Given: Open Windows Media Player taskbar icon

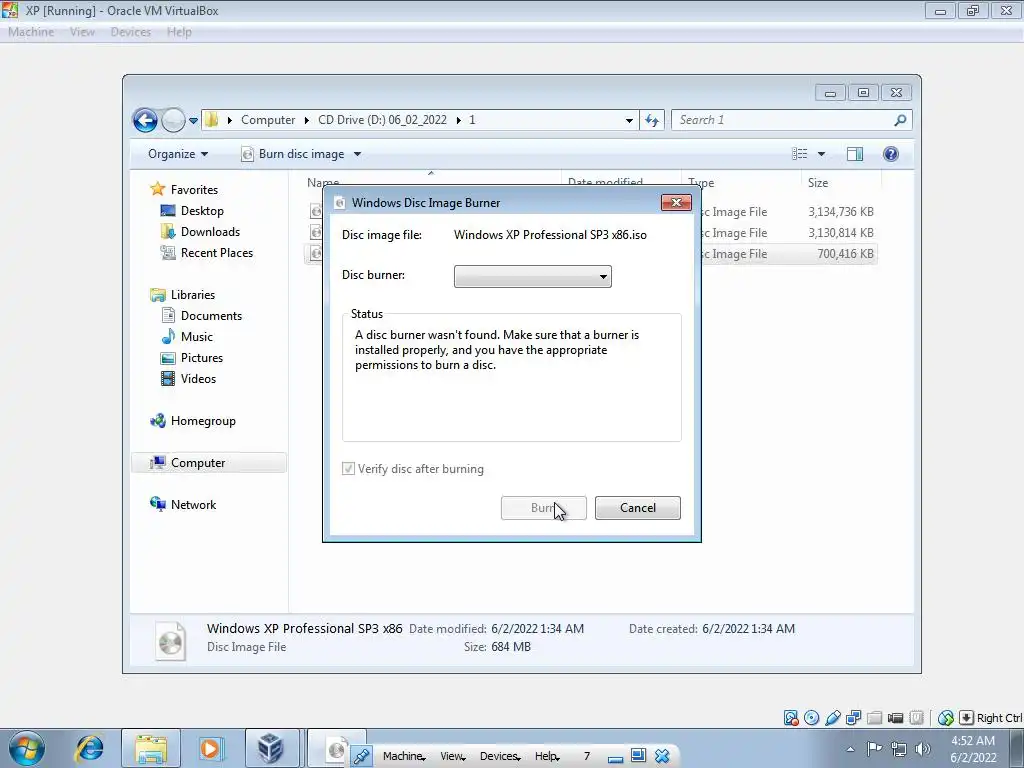Looking at the screenshot, I should pyautogui.click(x=210, y=748).
